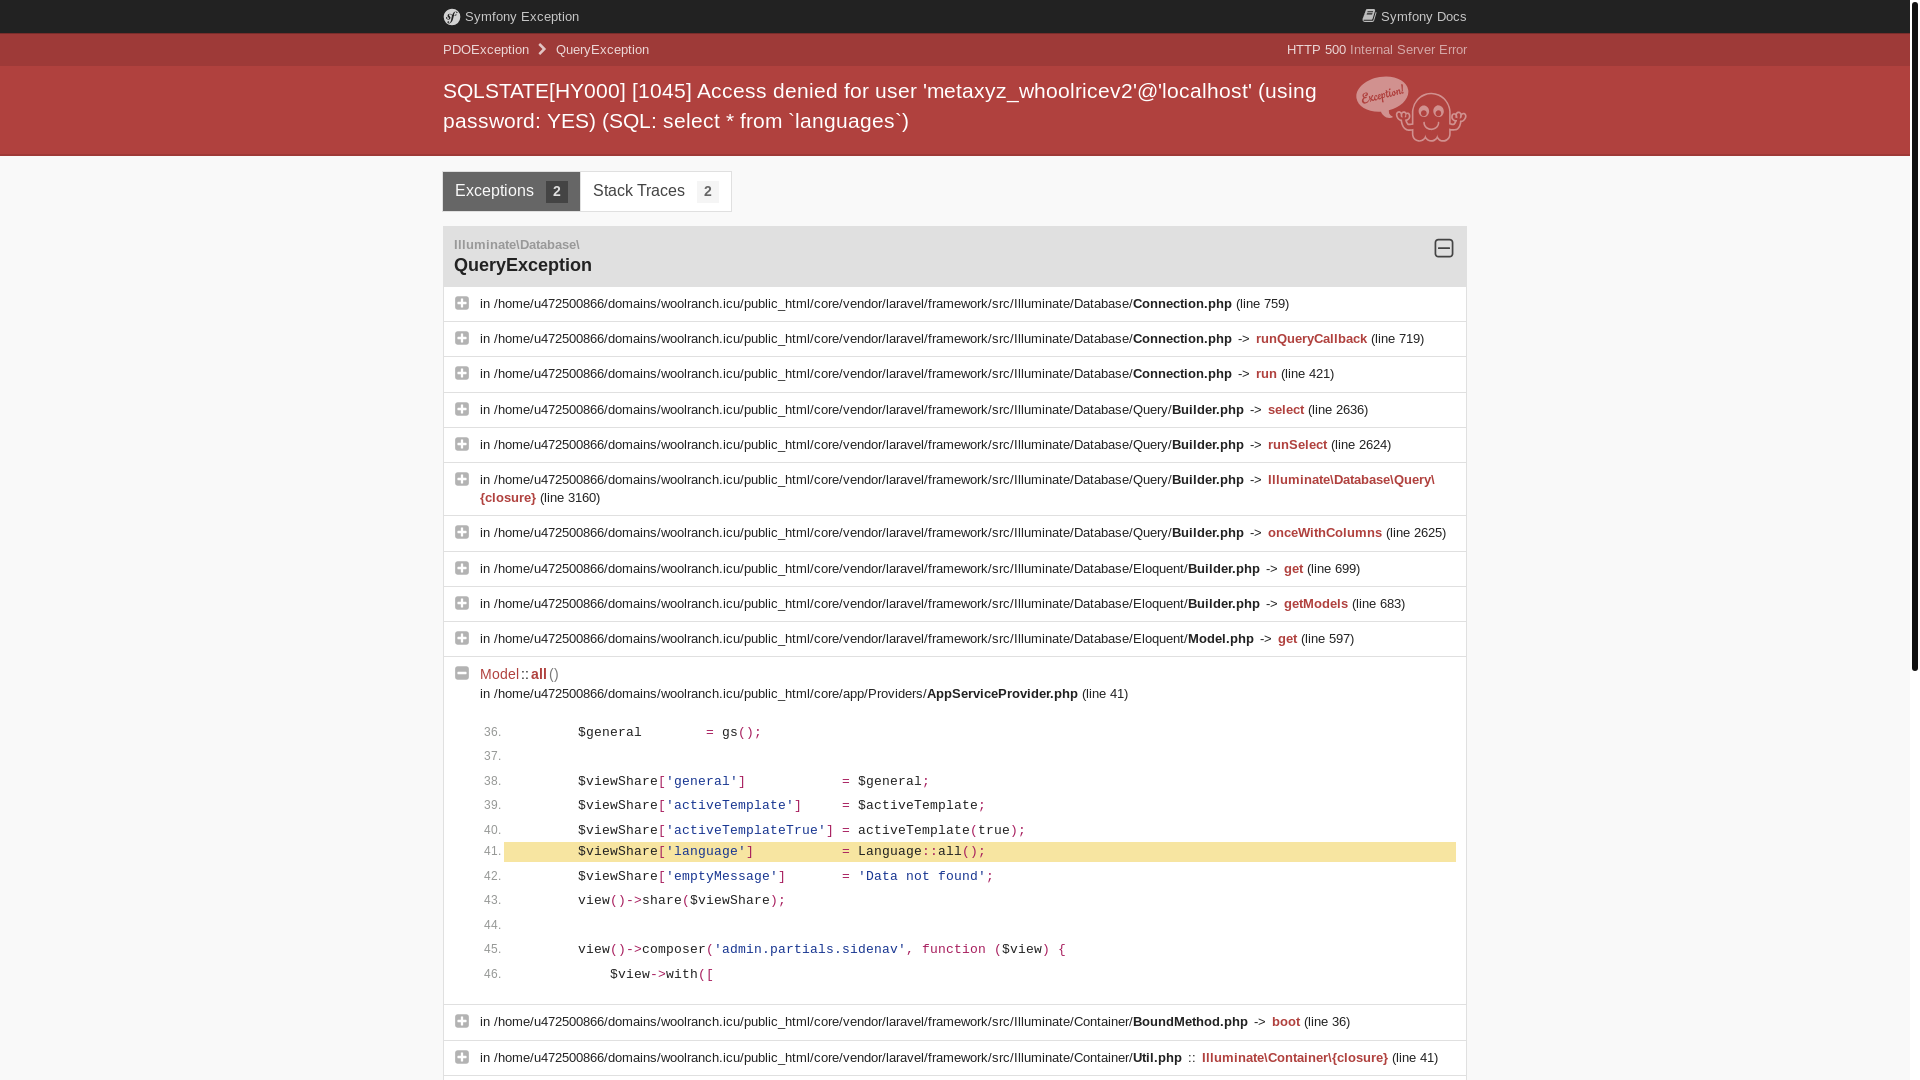Expand the Builder.php select line 2636 trace
Screen dimensions: 1920x1080
pyautogui.click(x=462, y=409)
